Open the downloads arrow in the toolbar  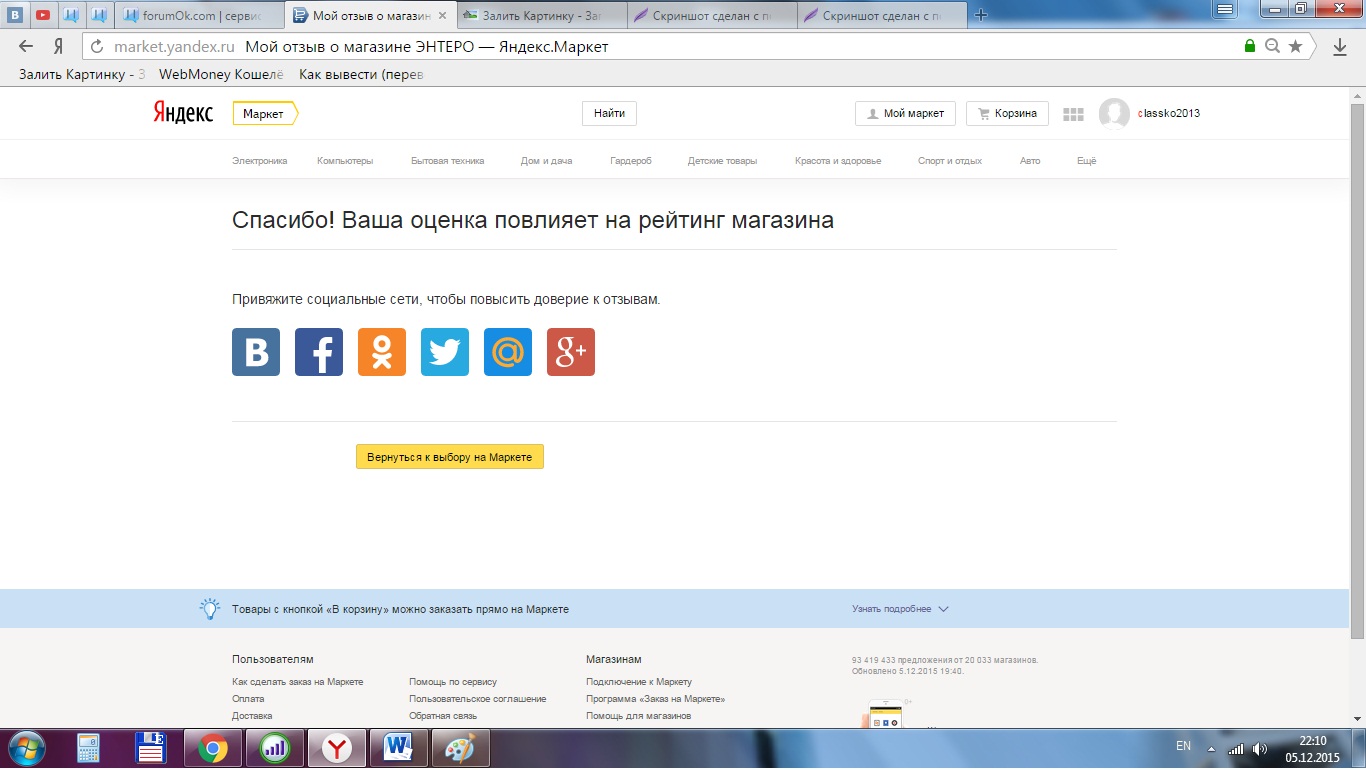tap(1340, 46)
